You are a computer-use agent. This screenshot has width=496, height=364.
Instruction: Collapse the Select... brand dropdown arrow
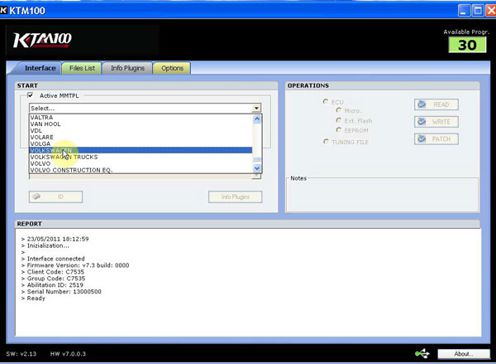point(256,108)
